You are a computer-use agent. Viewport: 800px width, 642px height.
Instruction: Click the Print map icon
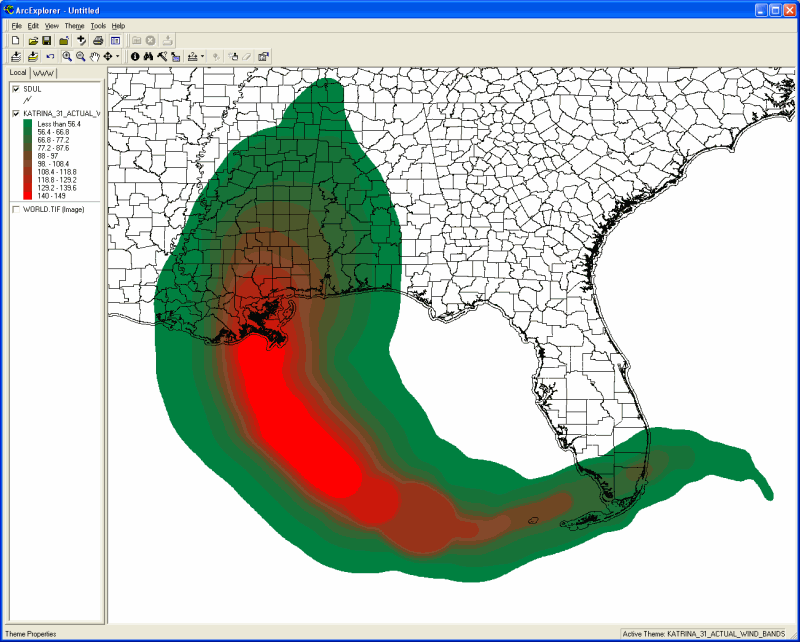tap(98, 40)
